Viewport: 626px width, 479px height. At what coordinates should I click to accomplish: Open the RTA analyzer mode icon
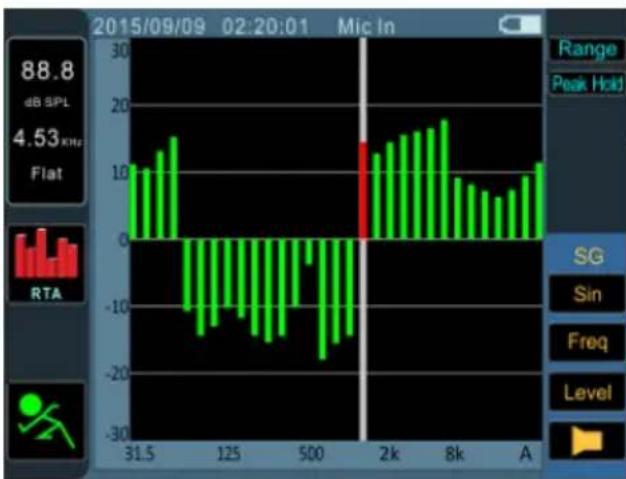click(46, 263)
